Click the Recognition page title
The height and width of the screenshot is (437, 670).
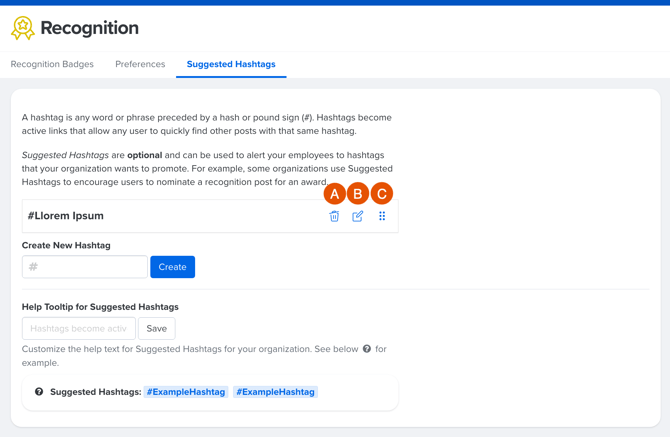90,28
